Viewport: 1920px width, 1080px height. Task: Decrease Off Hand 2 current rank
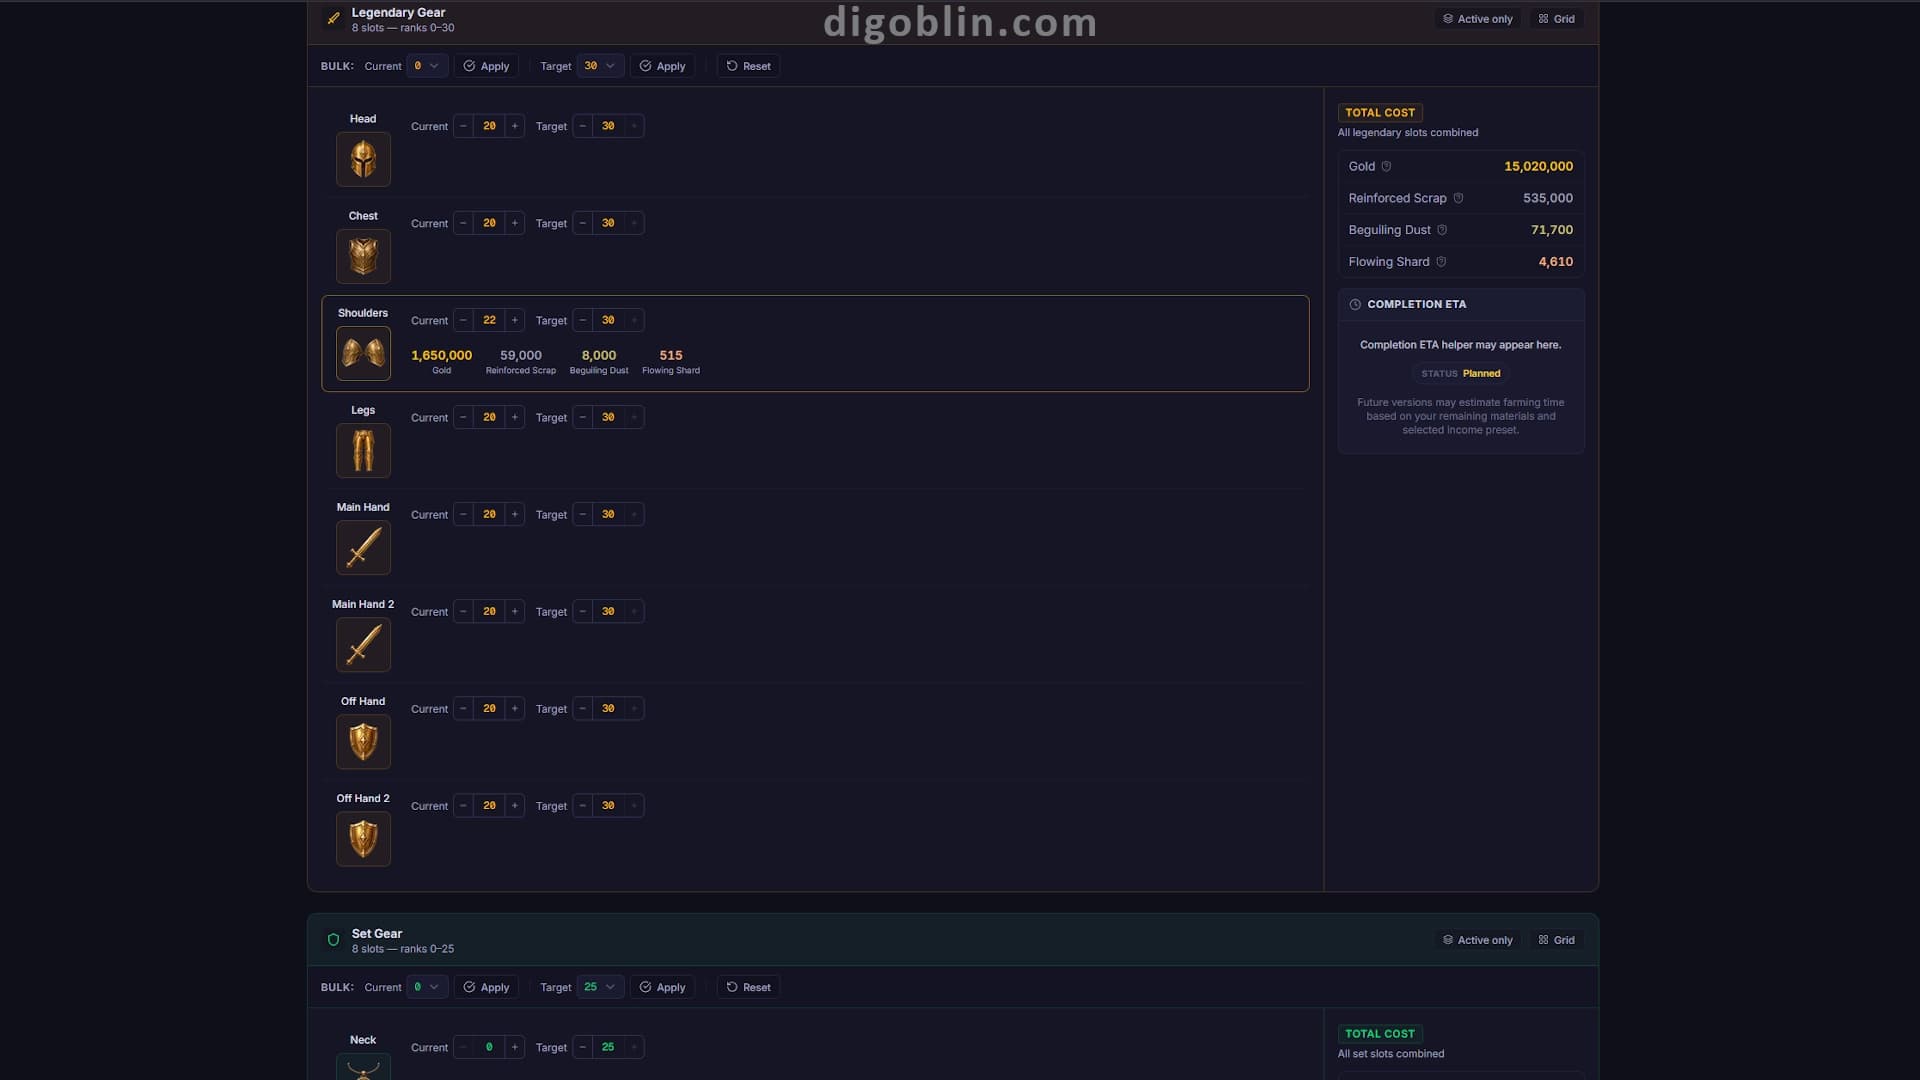463,805
